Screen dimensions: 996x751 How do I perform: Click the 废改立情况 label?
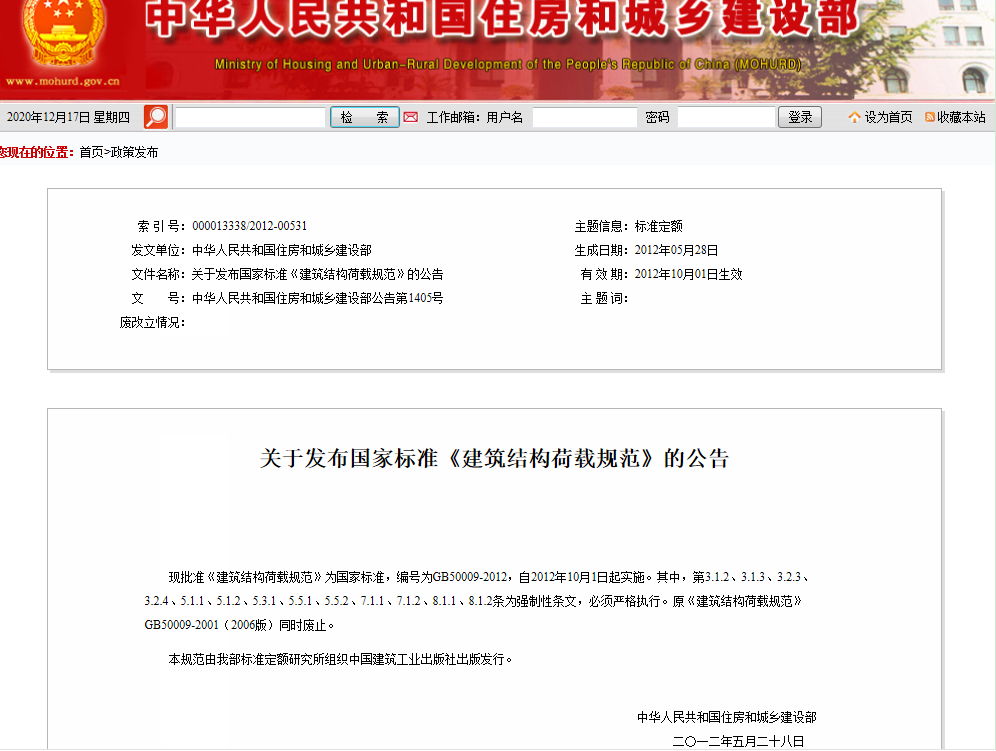point(152,323)
